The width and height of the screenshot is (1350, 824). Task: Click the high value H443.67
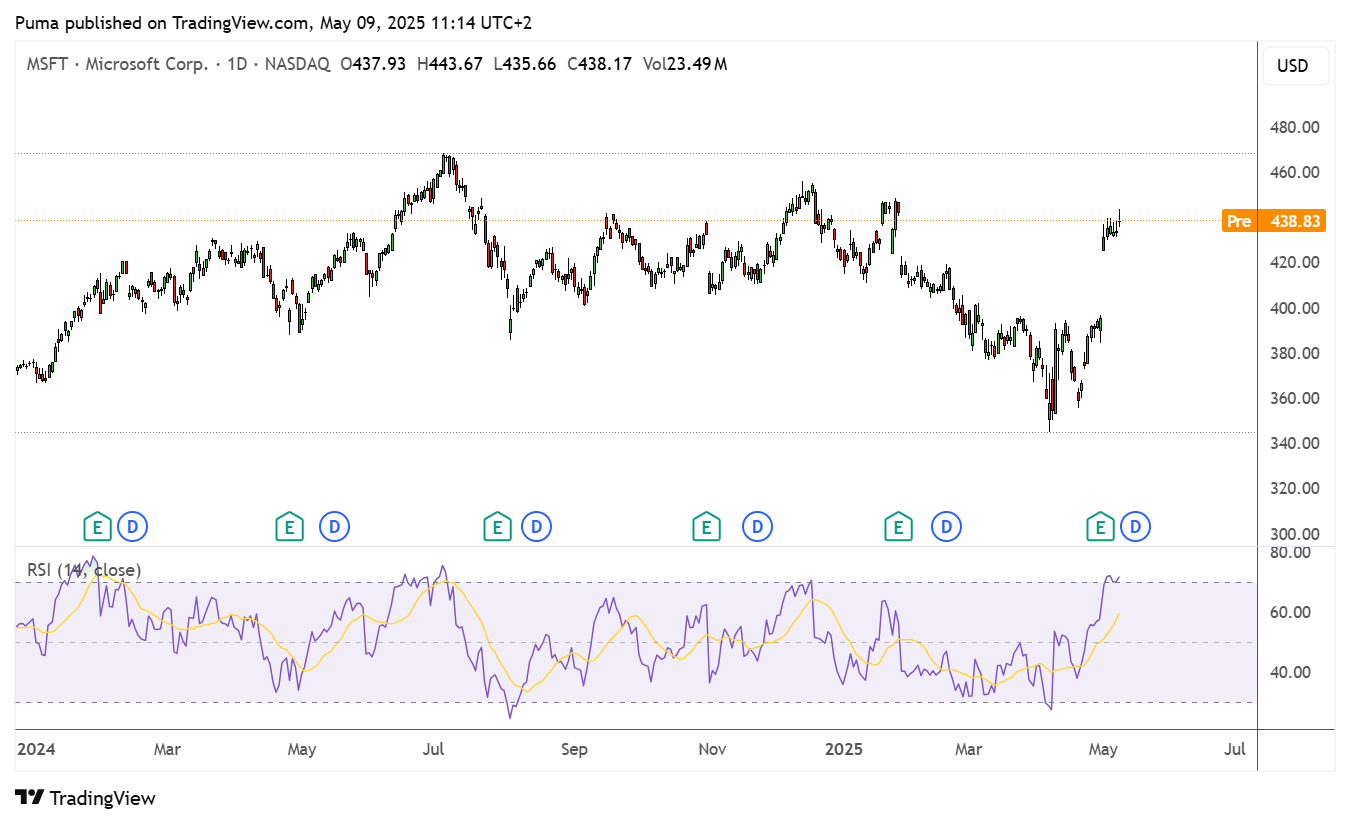point(450,64)
